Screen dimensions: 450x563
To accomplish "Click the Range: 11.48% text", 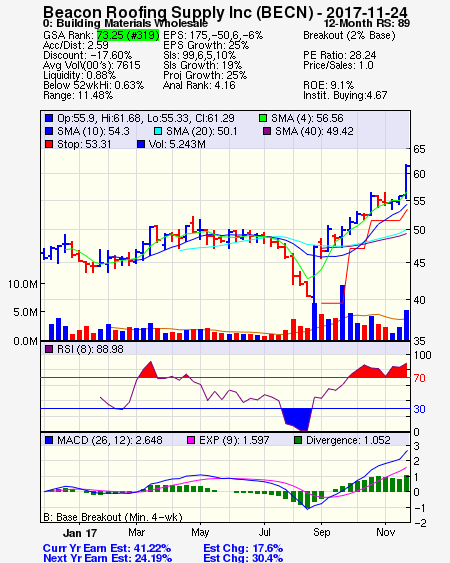I will 78,96.
